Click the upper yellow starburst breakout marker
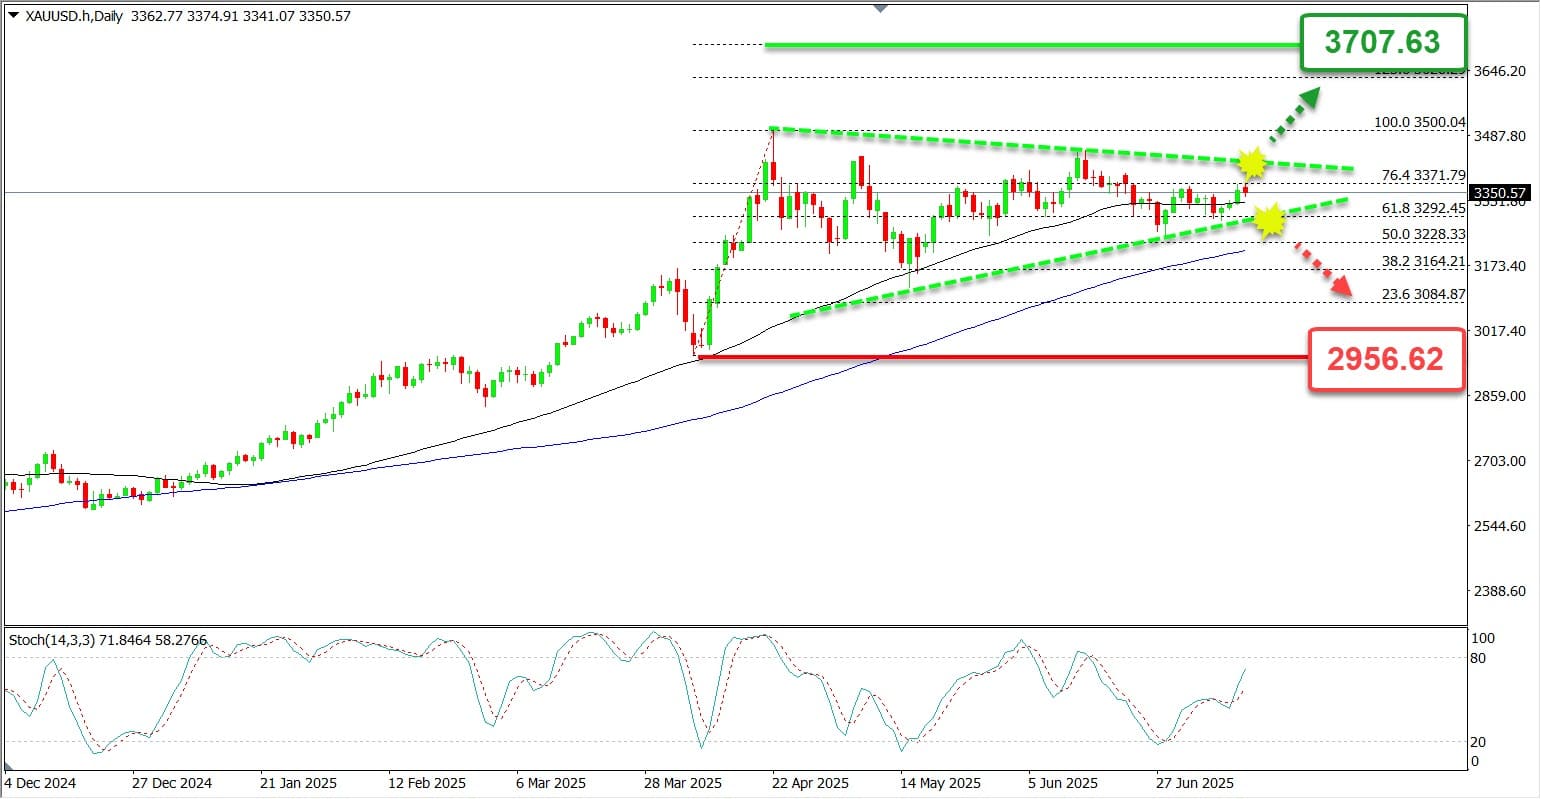1541x799 pixels. click(x=1251, y=162)
